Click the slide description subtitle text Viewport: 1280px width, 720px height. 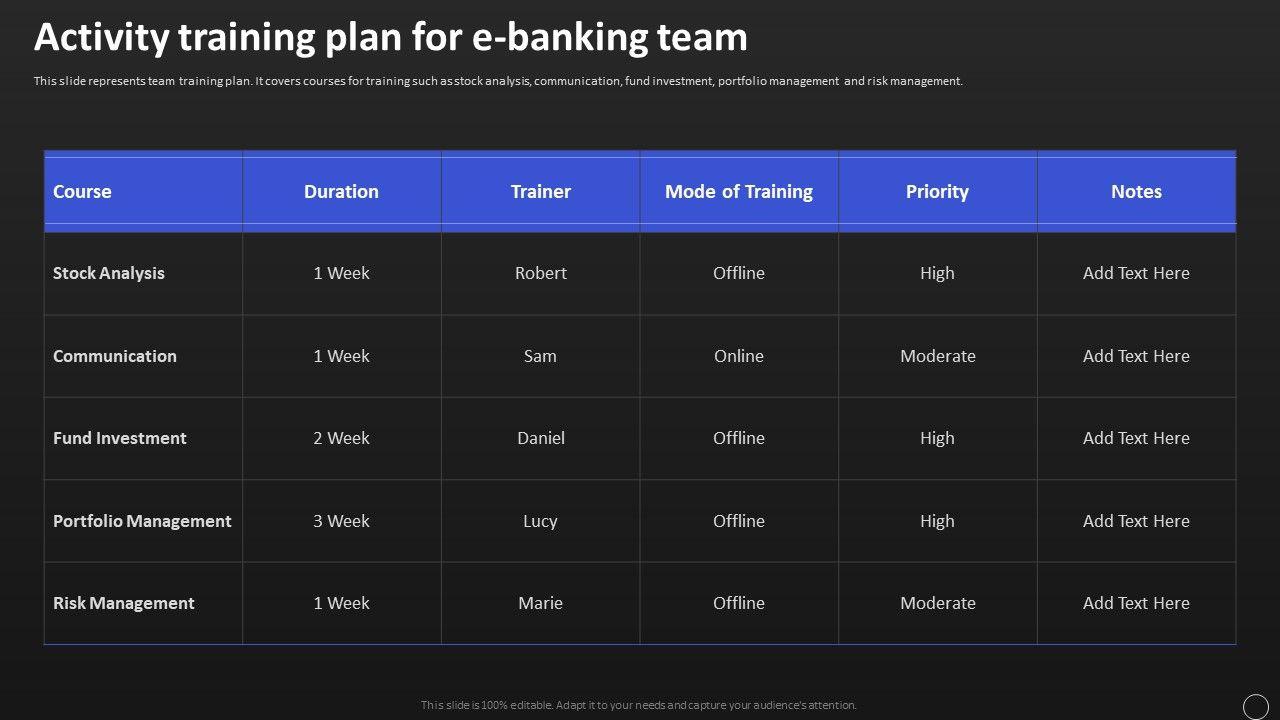[x=498, y=81]
